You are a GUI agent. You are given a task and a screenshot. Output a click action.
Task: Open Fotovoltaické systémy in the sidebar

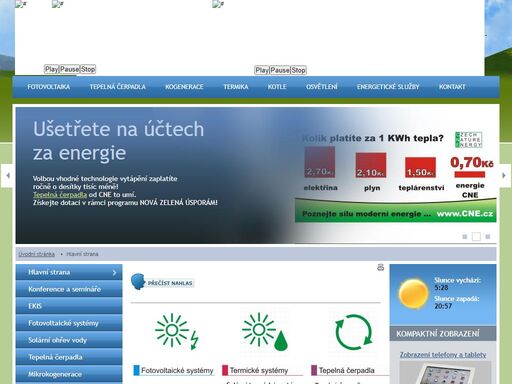69,323
